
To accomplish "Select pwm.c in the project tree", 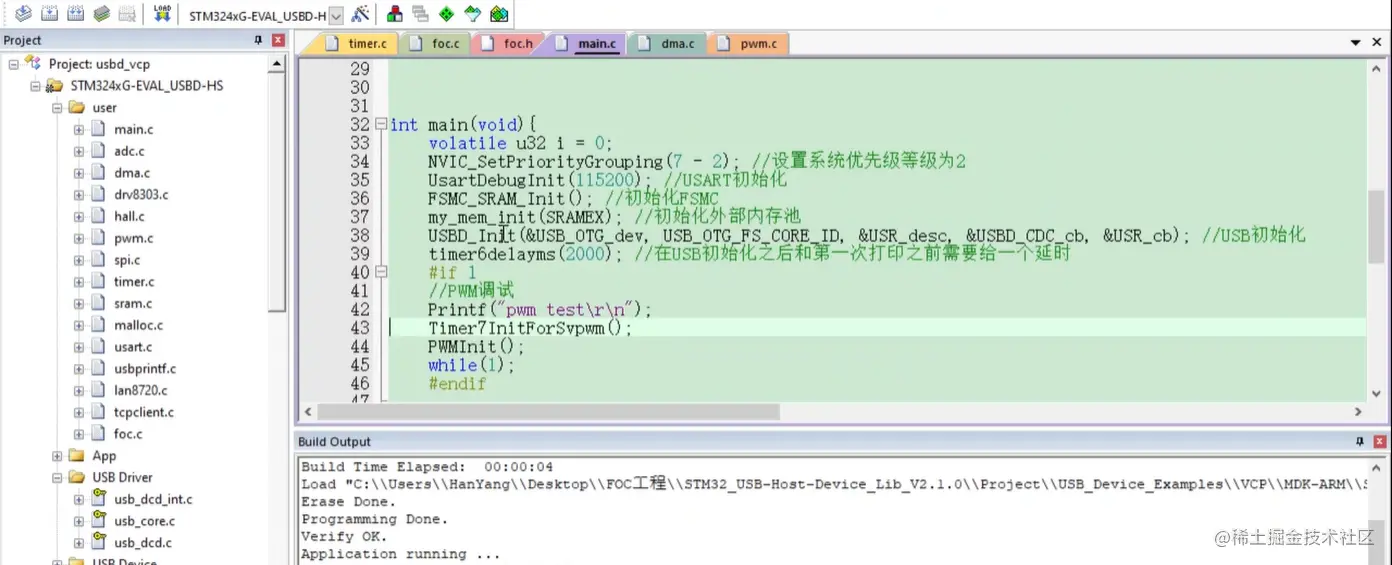I will coord(134,238).
